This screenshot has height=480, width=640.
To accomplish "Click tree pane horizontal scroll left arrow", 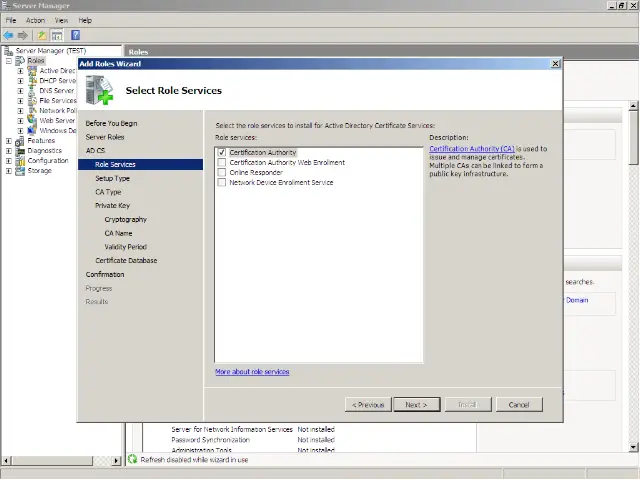I will [x=6, y=460].
